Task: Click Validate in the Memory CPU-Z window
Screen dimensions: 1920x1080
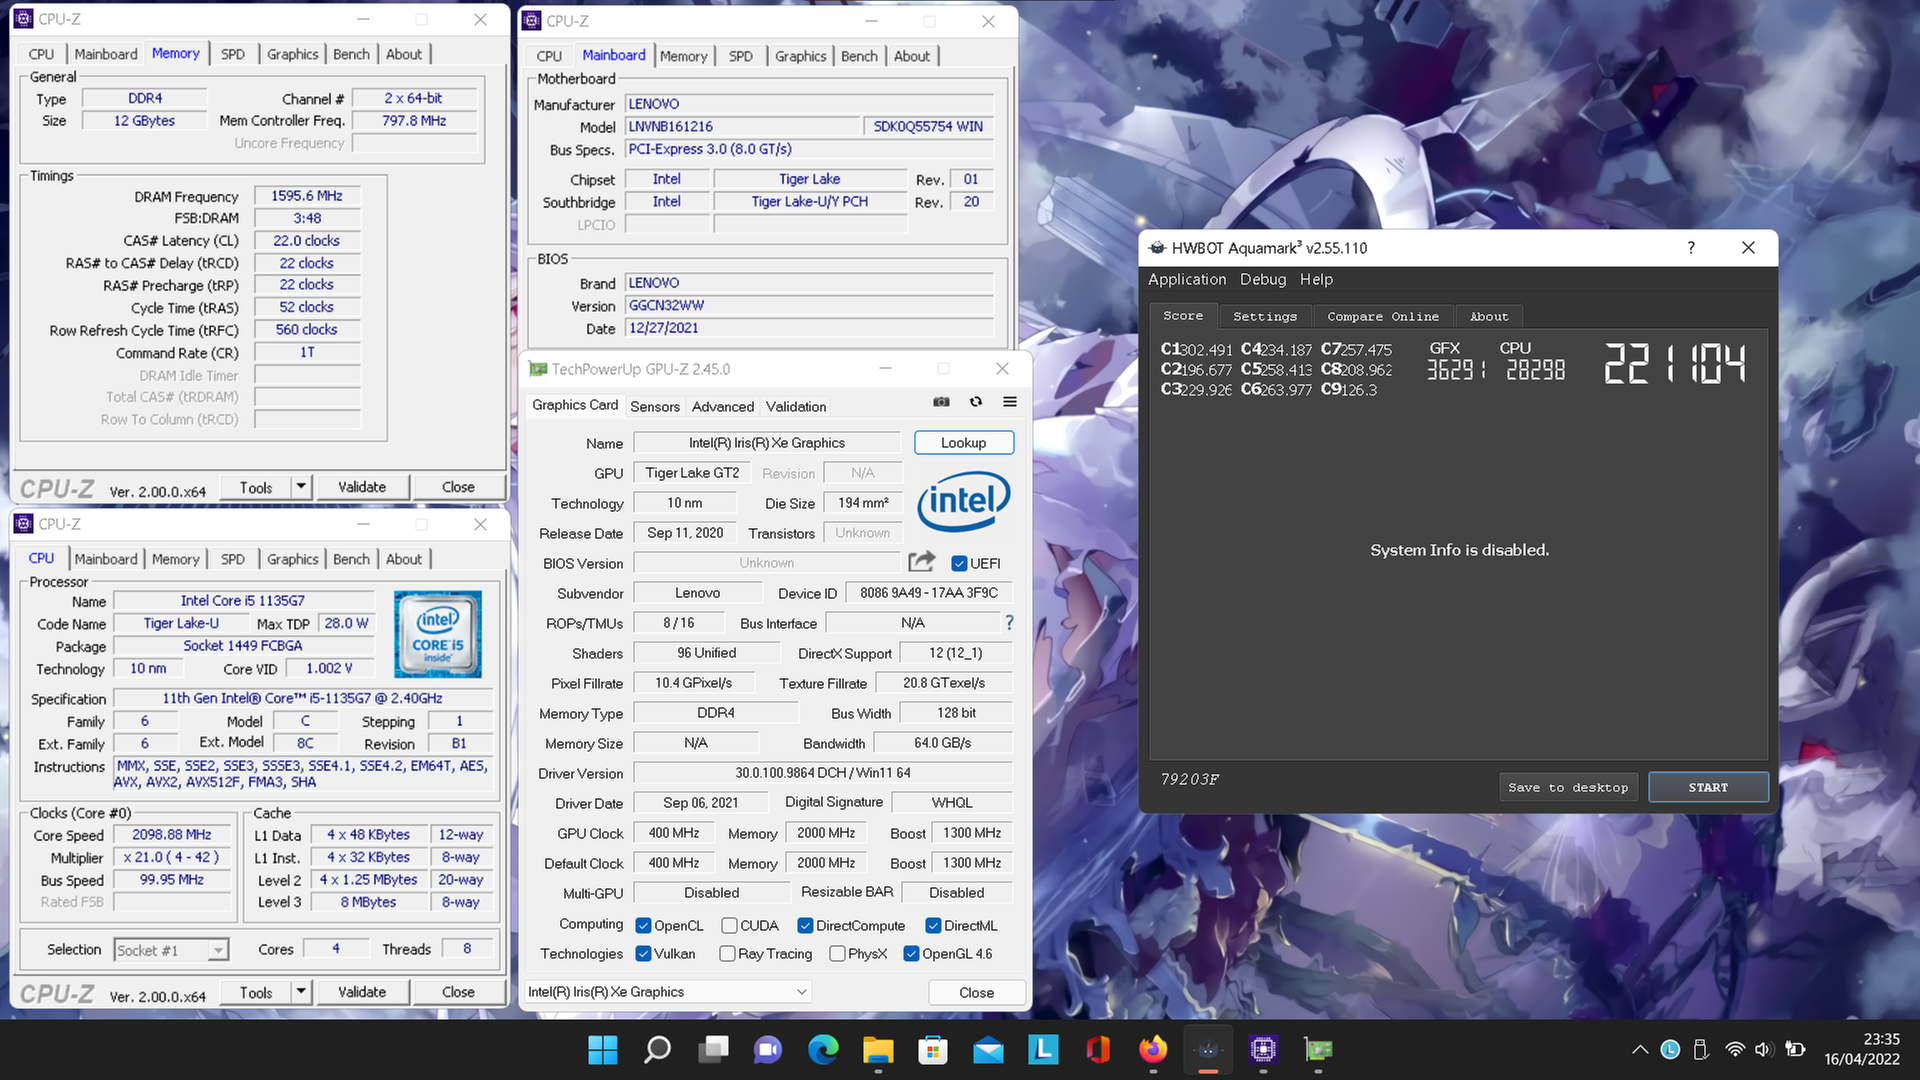Action: pos(362,487)
